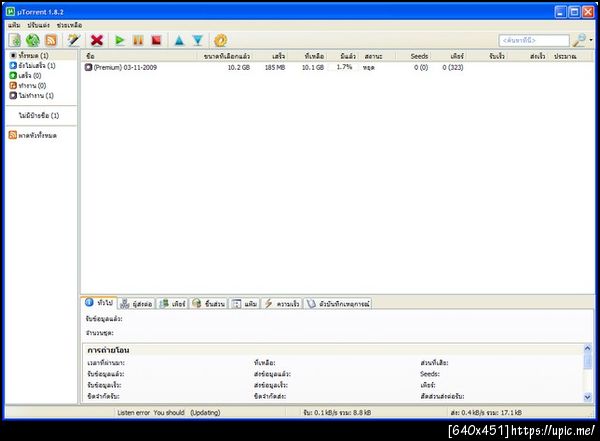Viewport: 600px width, 441px height.
Task: Switch to the Logger tab
Action: [x=338, y=304]
